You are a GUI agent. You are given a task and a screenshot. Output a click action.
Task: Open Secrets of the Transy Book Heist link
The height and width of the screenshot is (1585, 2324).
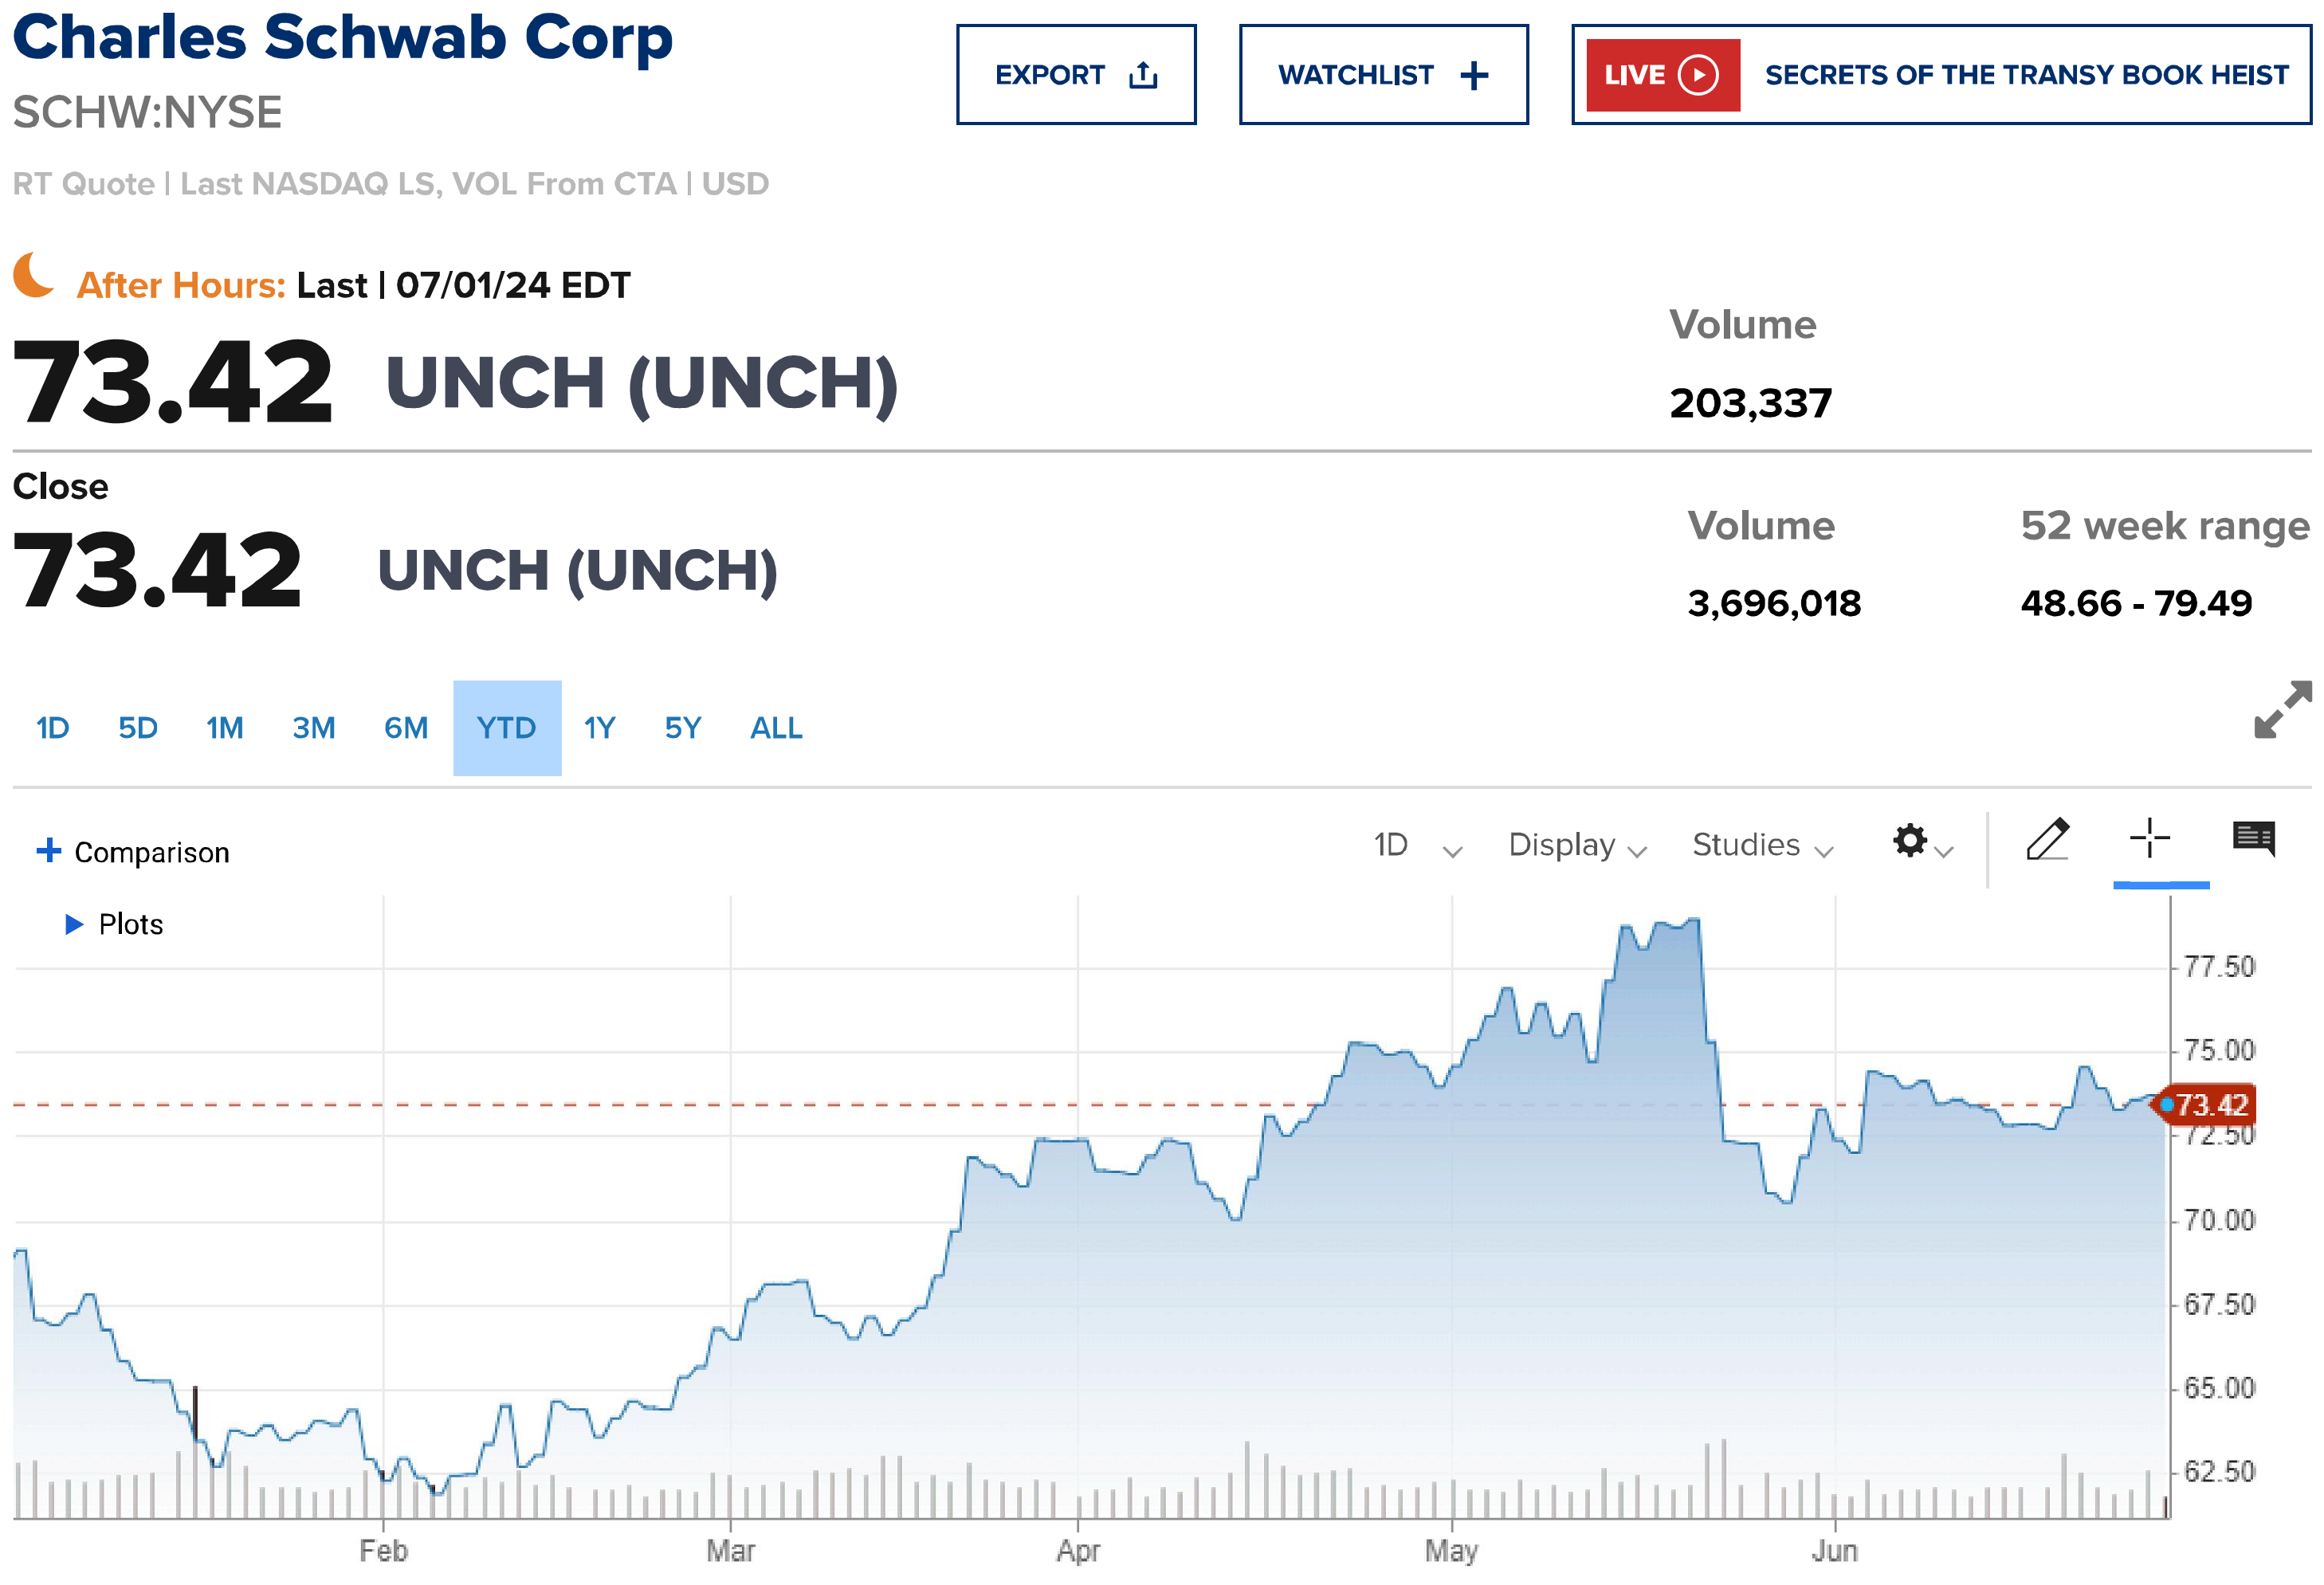coord(2026,75)
